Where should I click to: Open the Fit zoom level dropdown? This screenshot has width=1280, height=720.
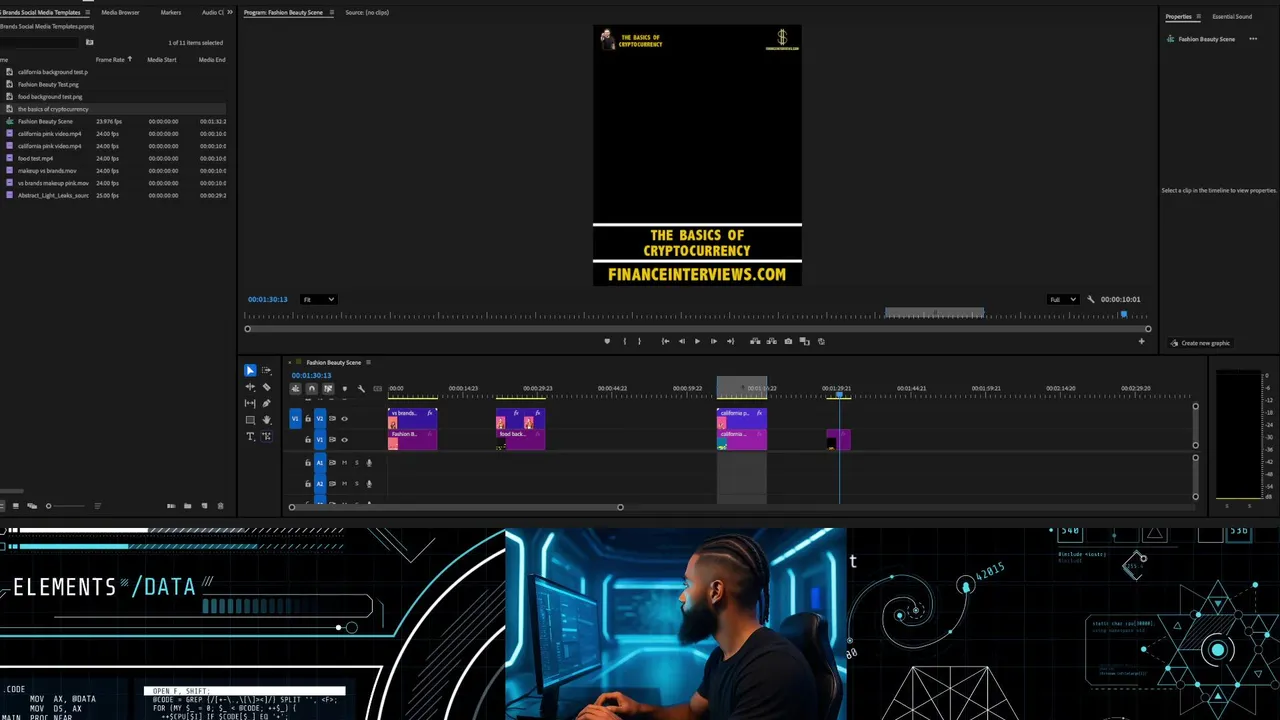pyautogui.click(x=319, y=299)
